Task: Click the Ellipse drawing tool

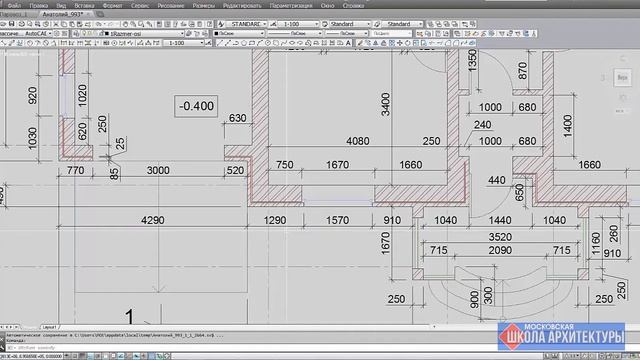Action: click(x=292, y=43)
